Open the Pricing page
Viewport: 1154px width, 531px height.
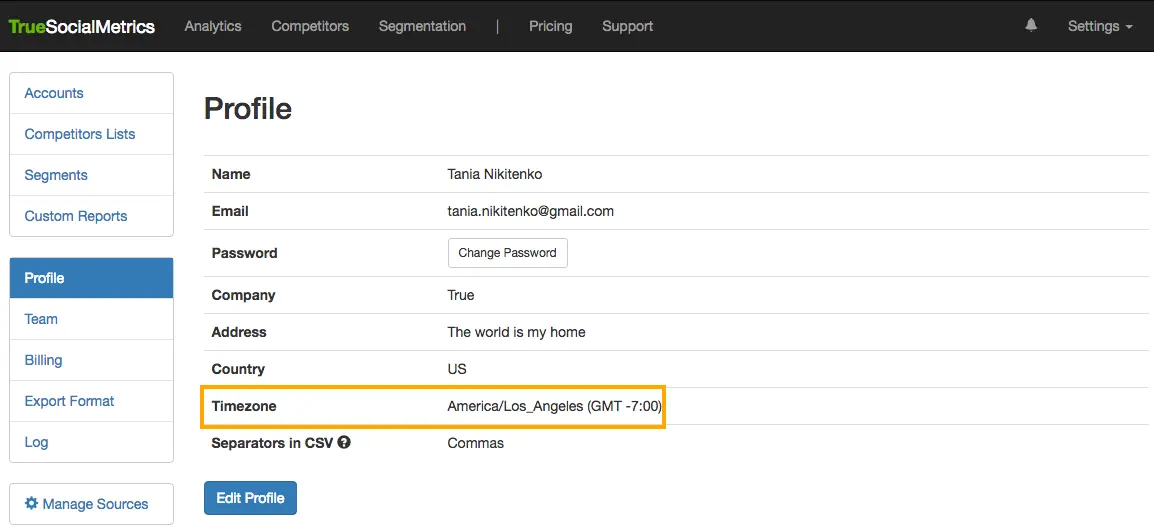550,26
